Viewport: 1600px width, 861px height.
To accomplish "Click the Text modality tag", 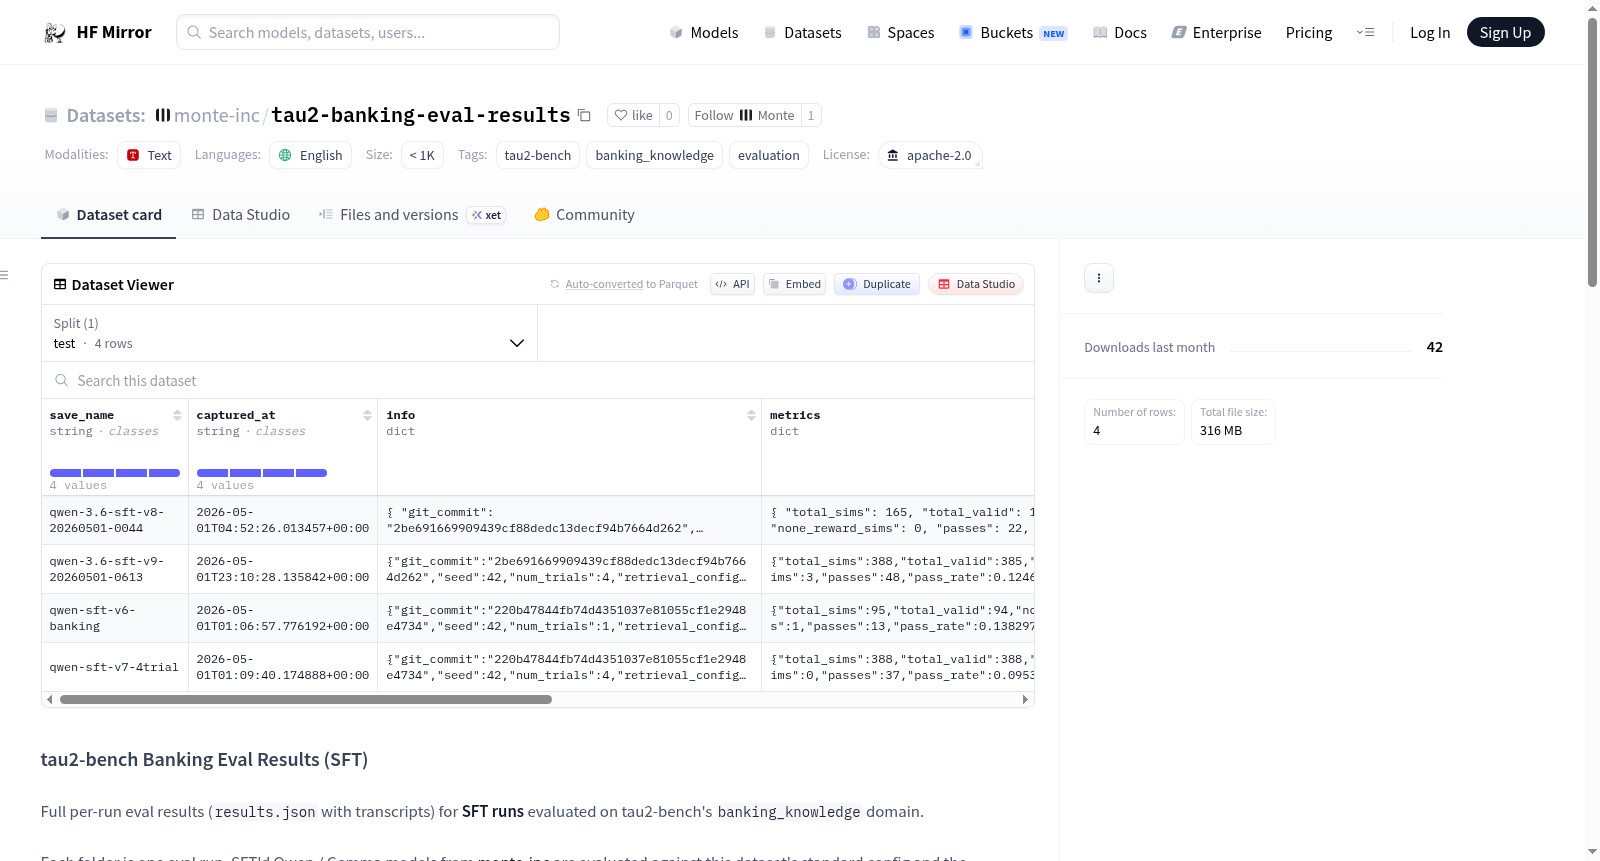I will click(149, 155).
